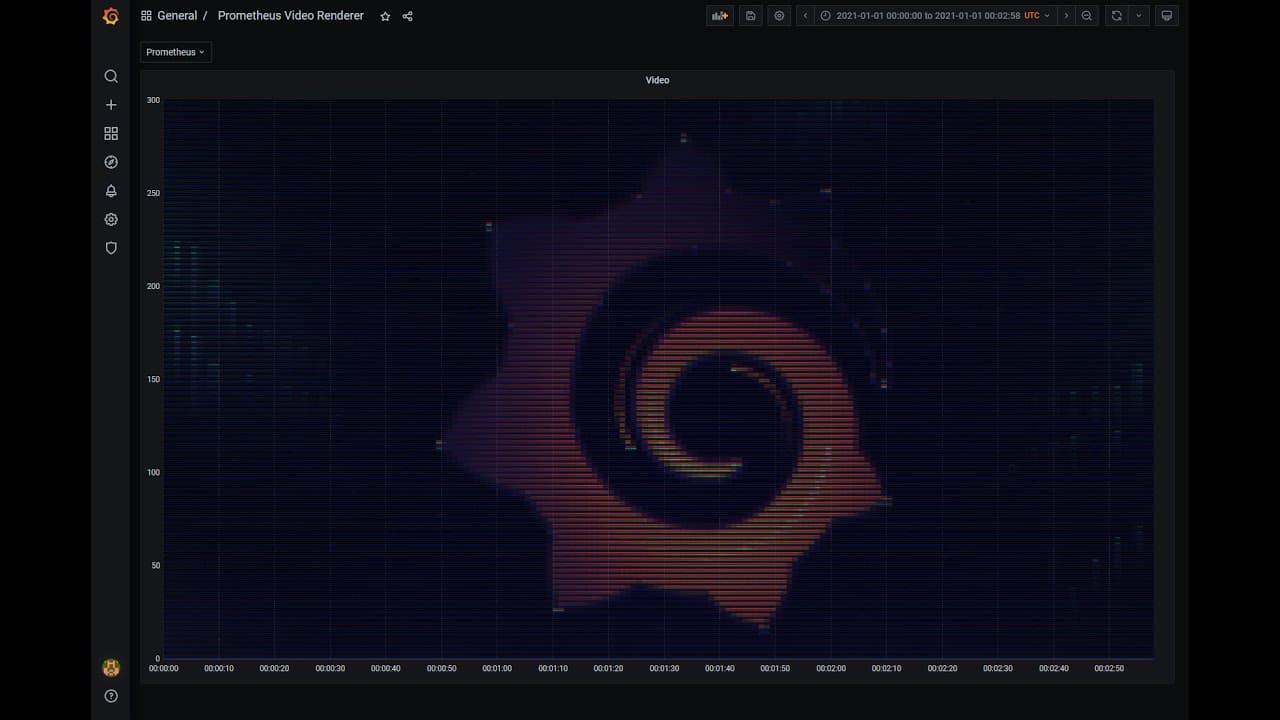Open the Alerting bell icon
The image size is (1280, 720).
pos(111,191)
